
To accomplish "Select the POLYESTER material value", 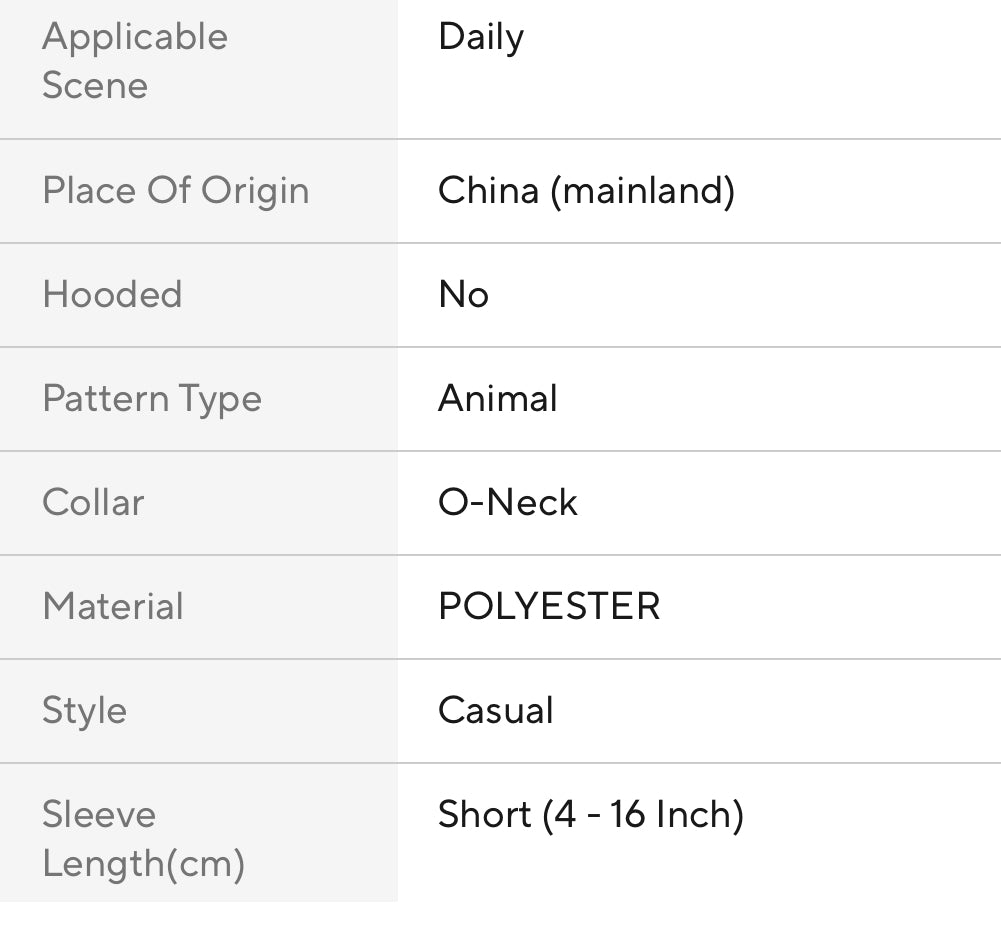I will coord(549,606).
